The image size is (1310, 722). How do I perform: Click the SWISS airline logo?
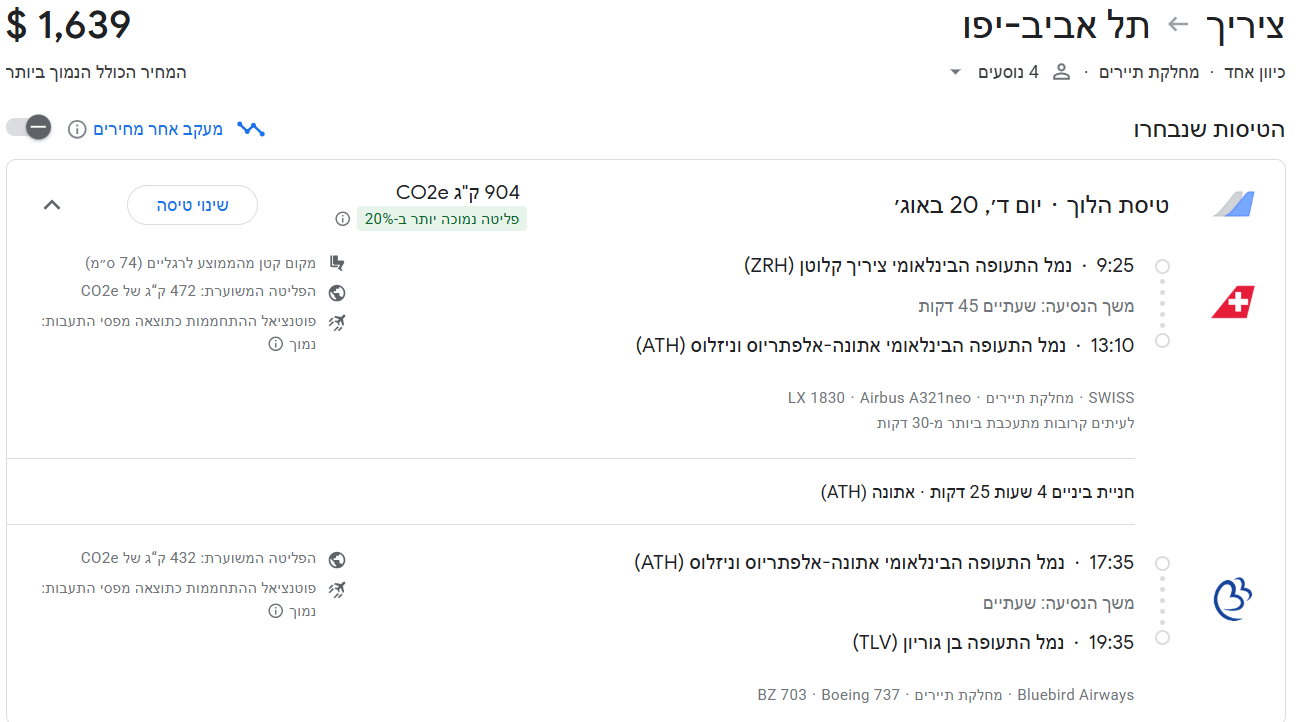[1233, 302]
